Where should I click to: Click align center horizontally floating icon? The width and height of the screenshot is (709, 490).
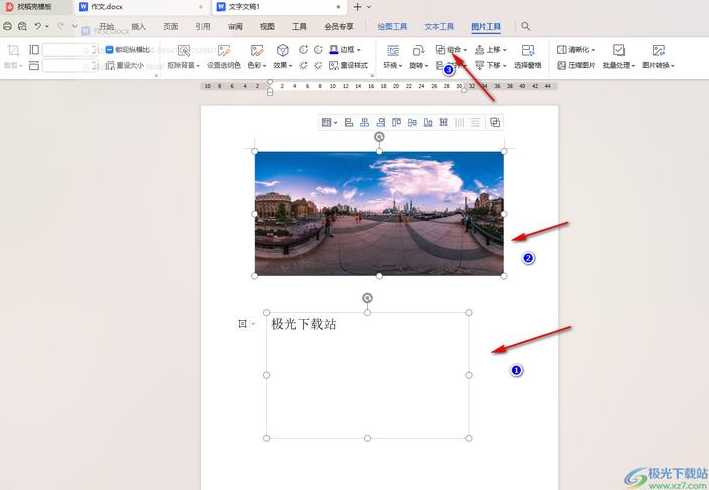pos(364,122)
